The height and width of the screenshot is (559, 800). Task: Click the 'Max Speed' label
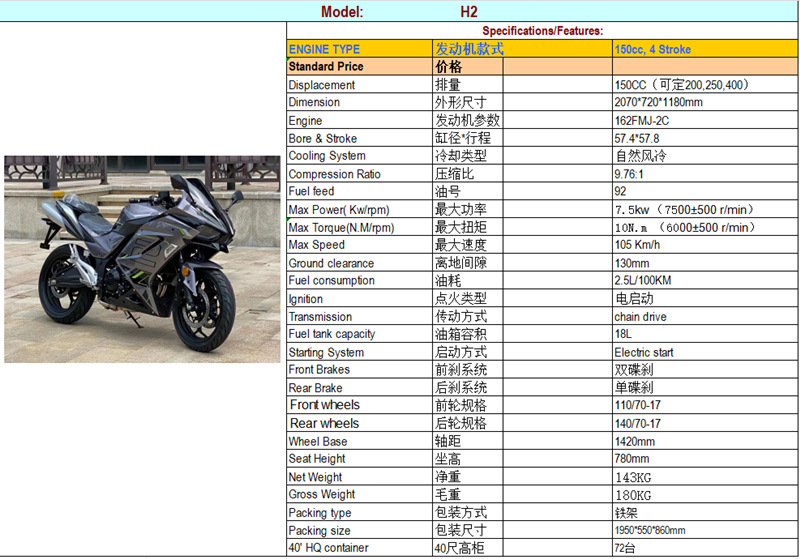(x=316, y=245)
